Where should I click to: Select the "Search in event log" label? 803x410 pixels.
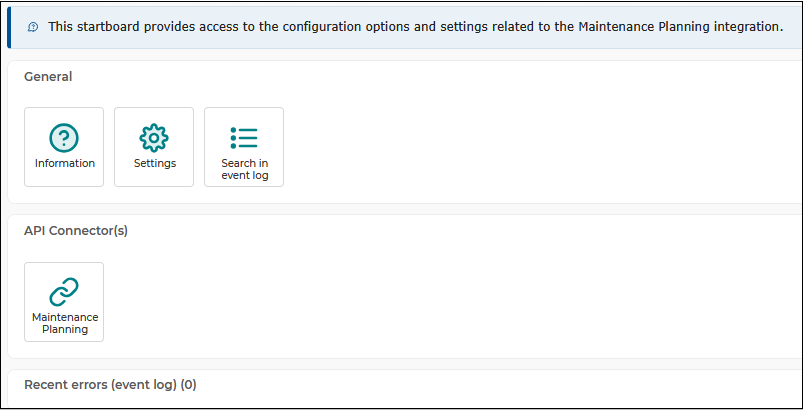click(245, 169)
